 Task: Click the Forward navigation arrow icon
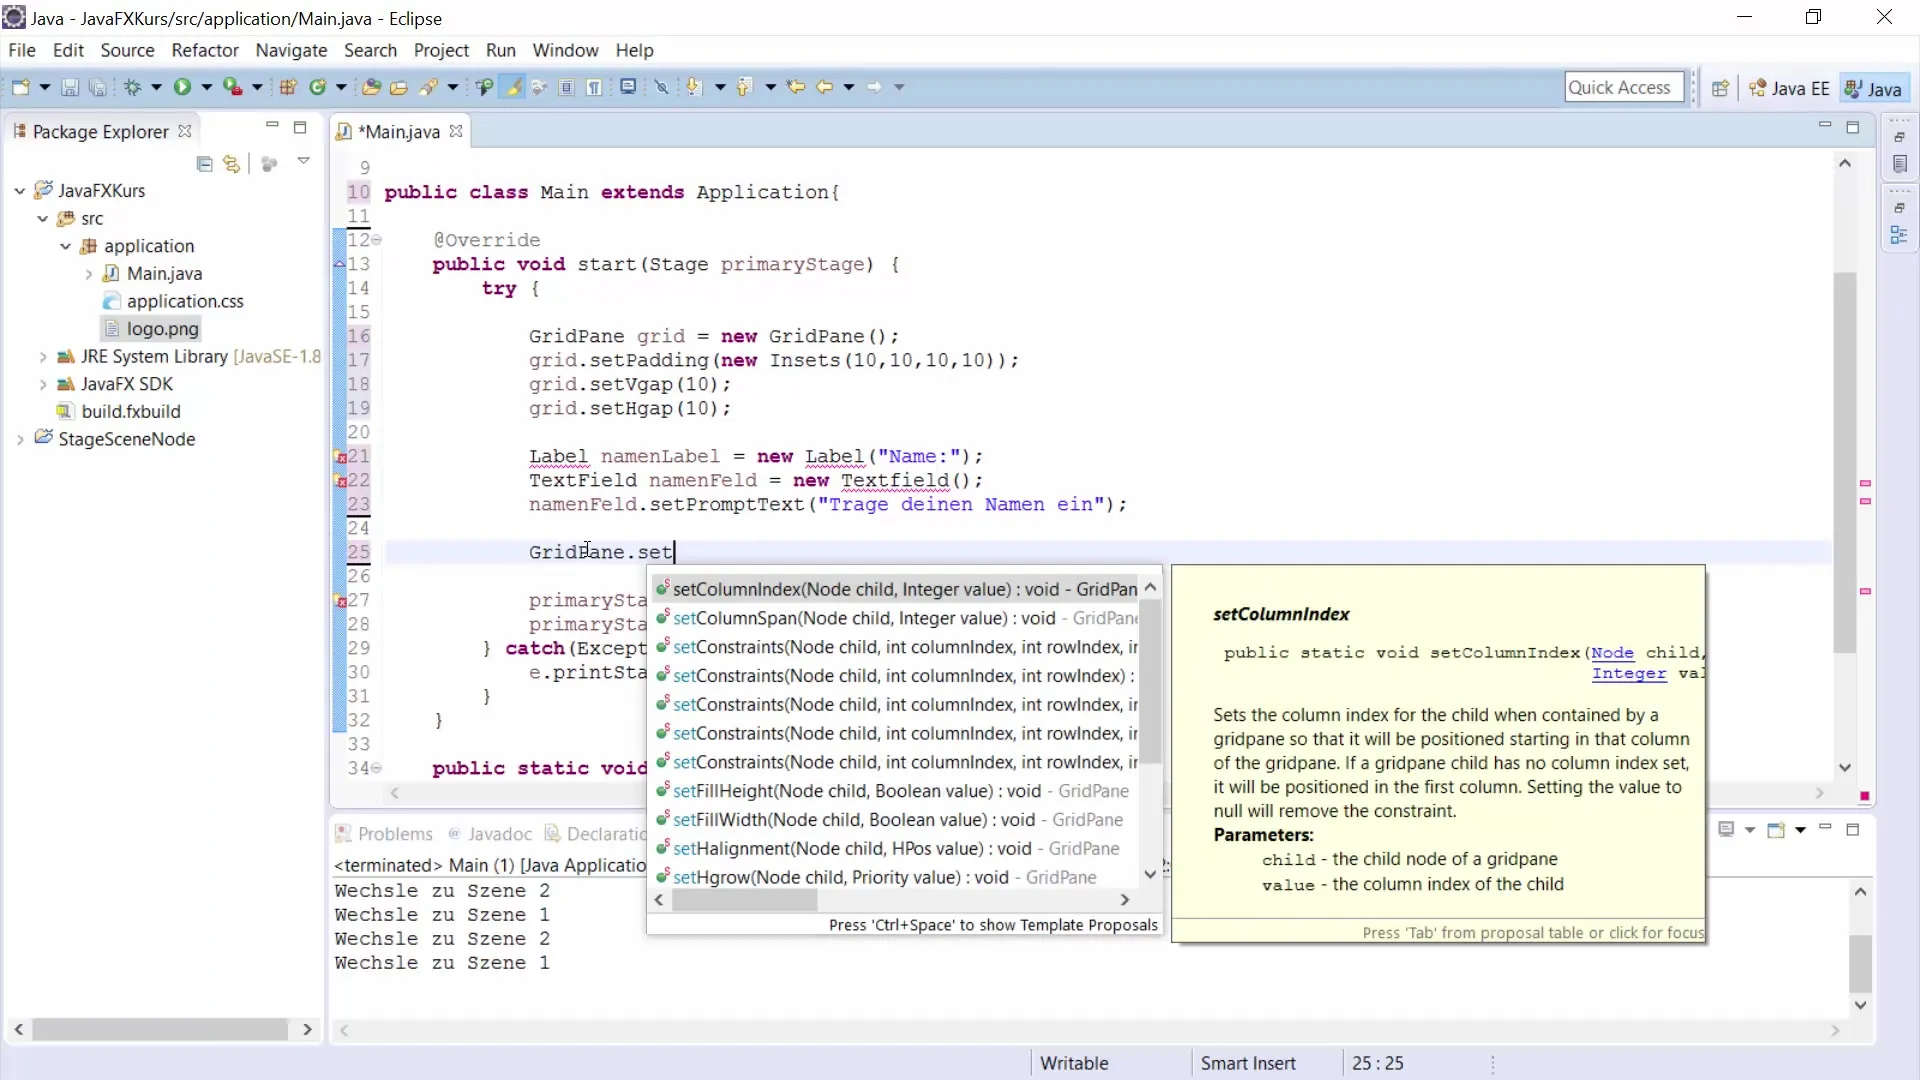click(x=874, y=87)
